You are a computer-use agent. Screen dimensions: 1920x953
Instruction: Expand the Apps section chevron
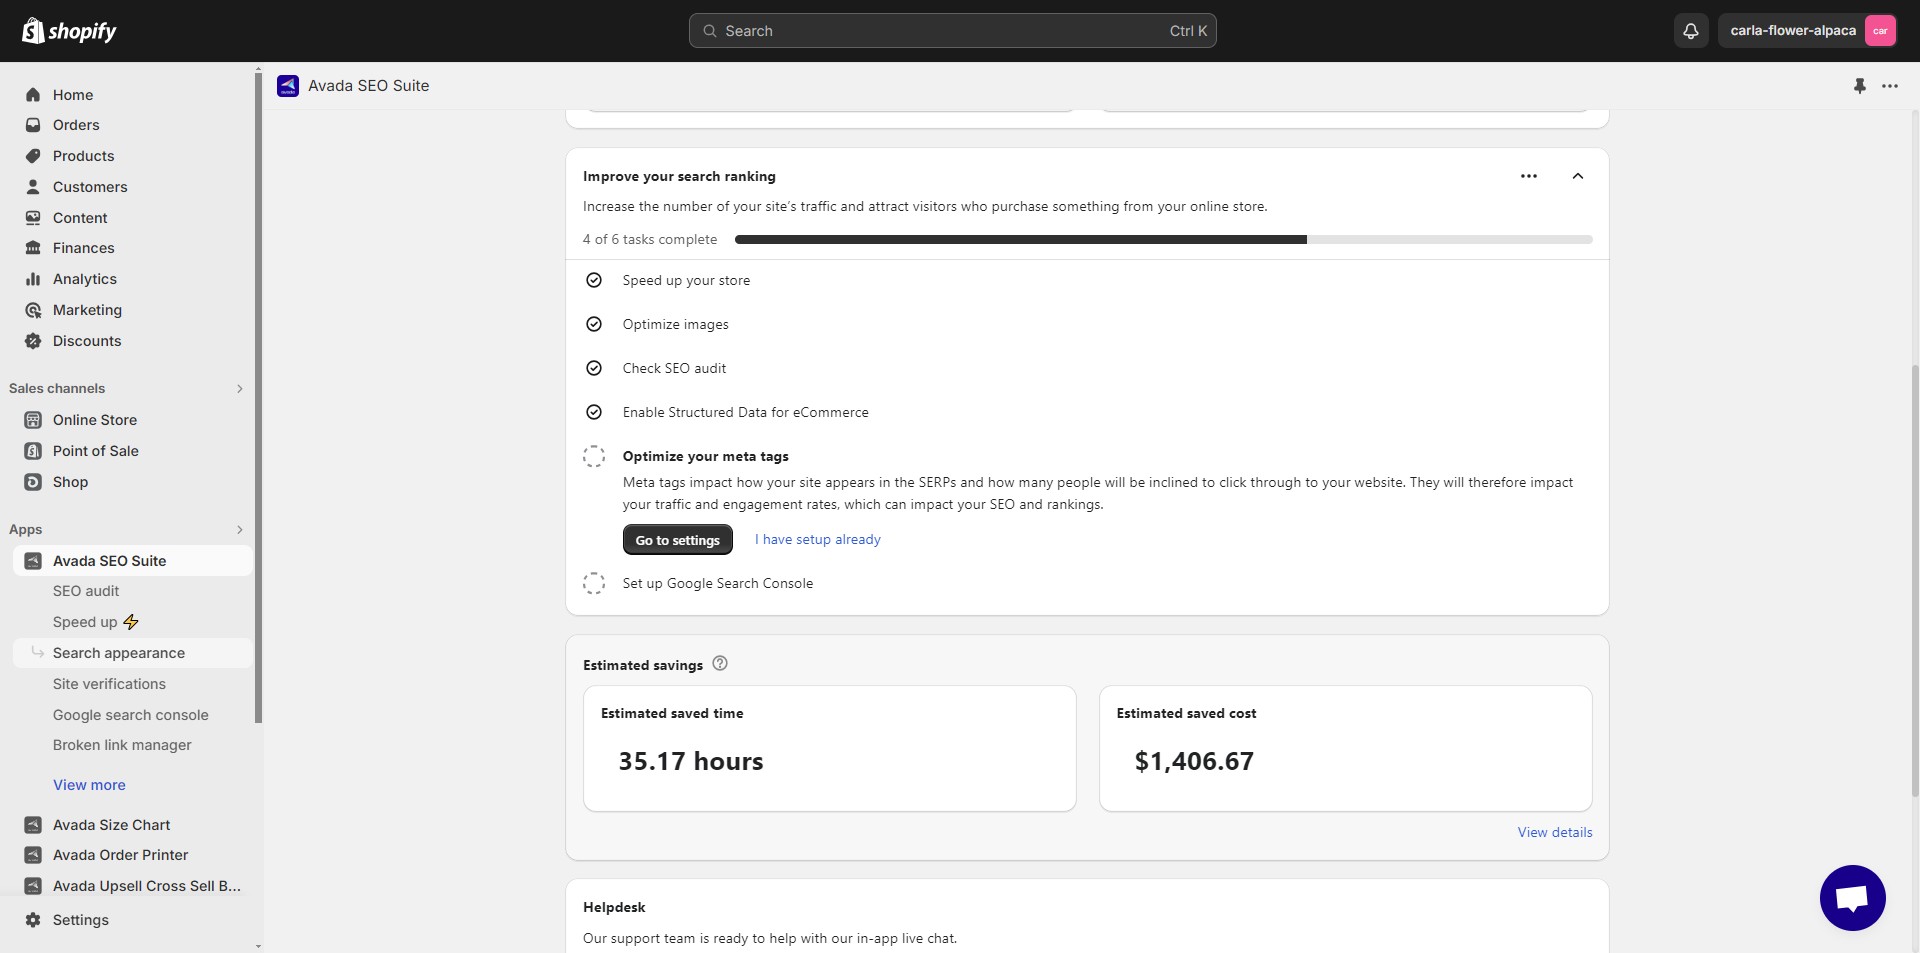(x=239, y=530)
